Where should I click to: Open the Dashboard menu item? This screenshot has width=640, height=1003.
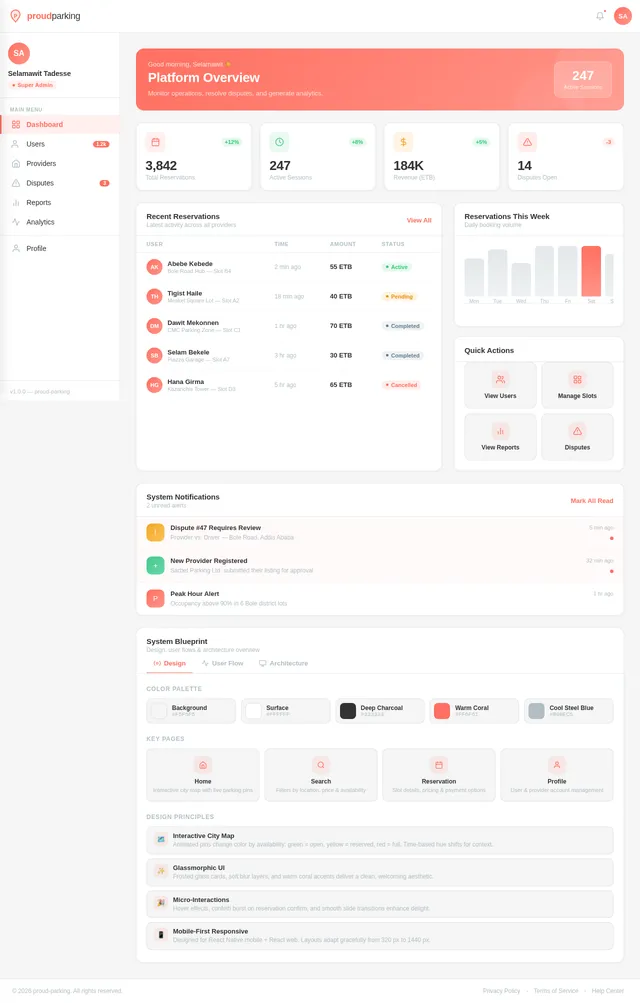click(60, 125)
